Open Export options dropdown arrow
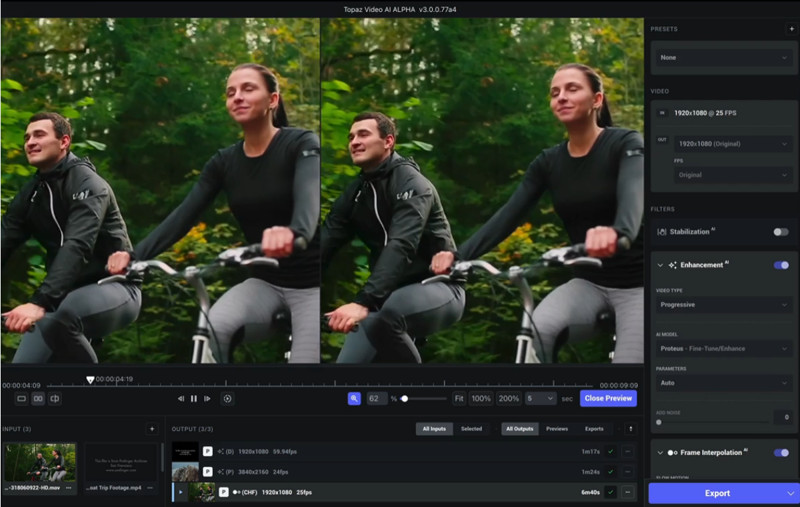 click(790, 493)
